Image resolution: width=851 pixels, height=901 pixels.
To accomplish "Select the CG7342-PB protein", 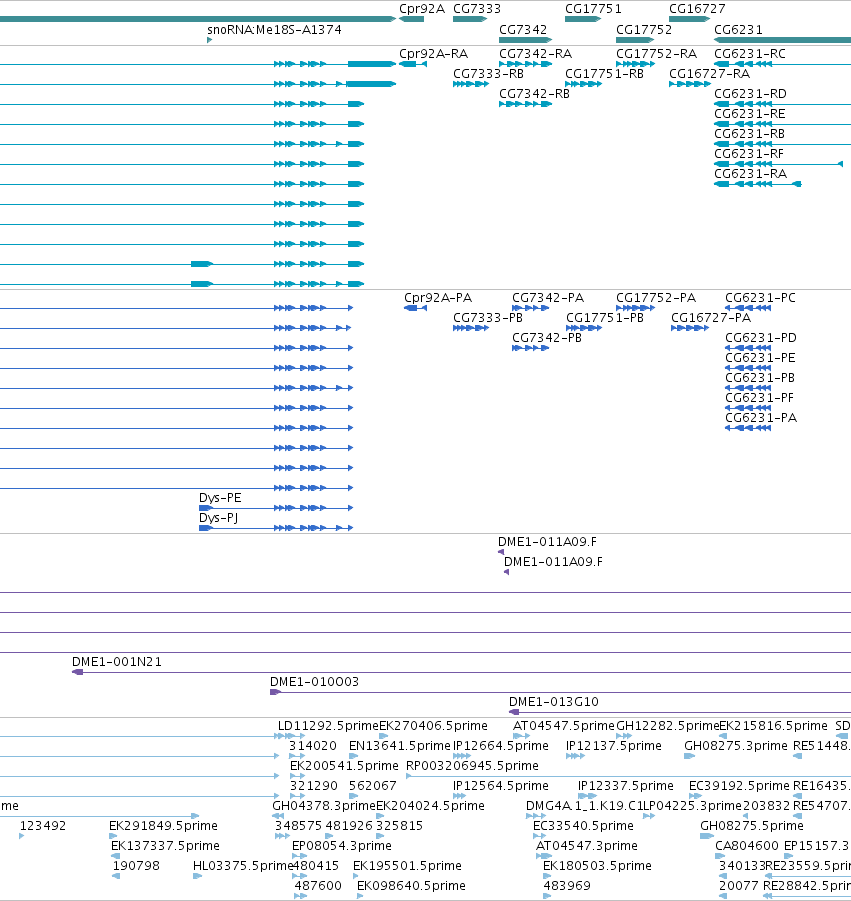I will (x=530, y=348).
